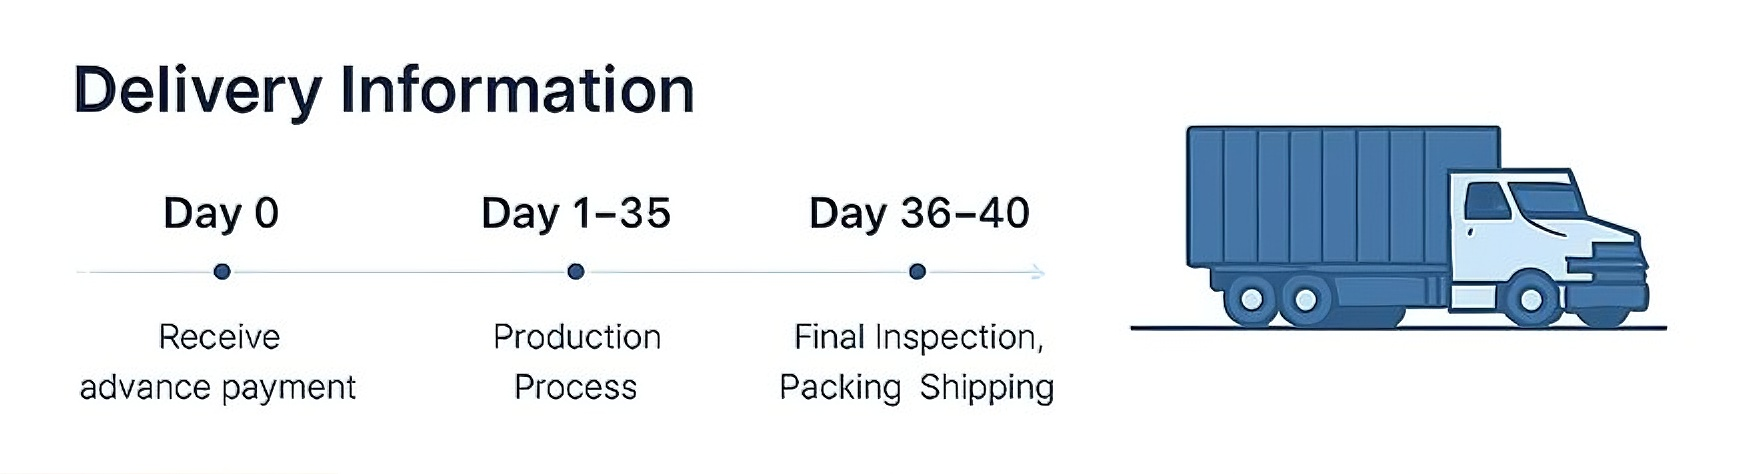Select the Day 36–40 timeline dot
The width and height of the screenshot is (1746, 474).
[x=917, y=271]
